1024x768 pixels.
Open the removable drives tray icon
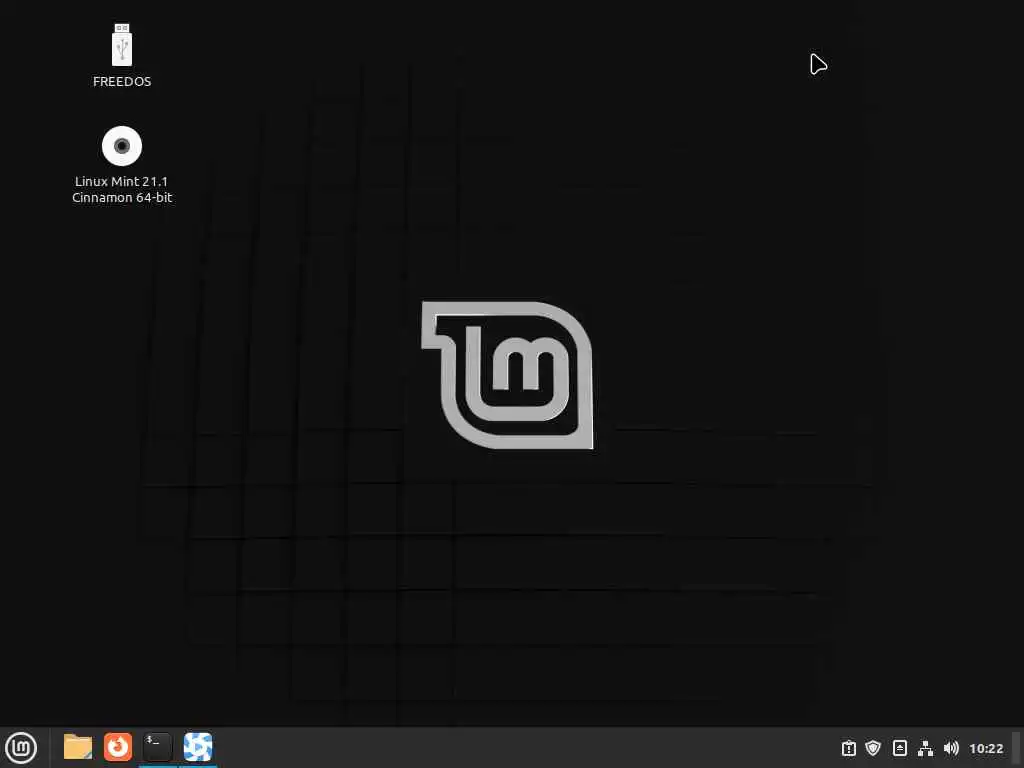(899, 748)
